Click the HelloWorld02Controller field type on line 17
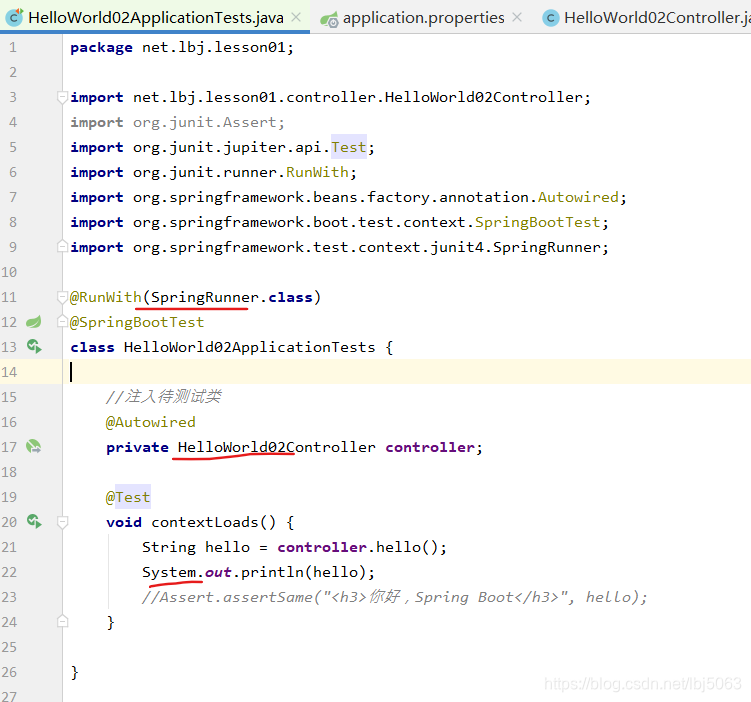 [277, 447]
